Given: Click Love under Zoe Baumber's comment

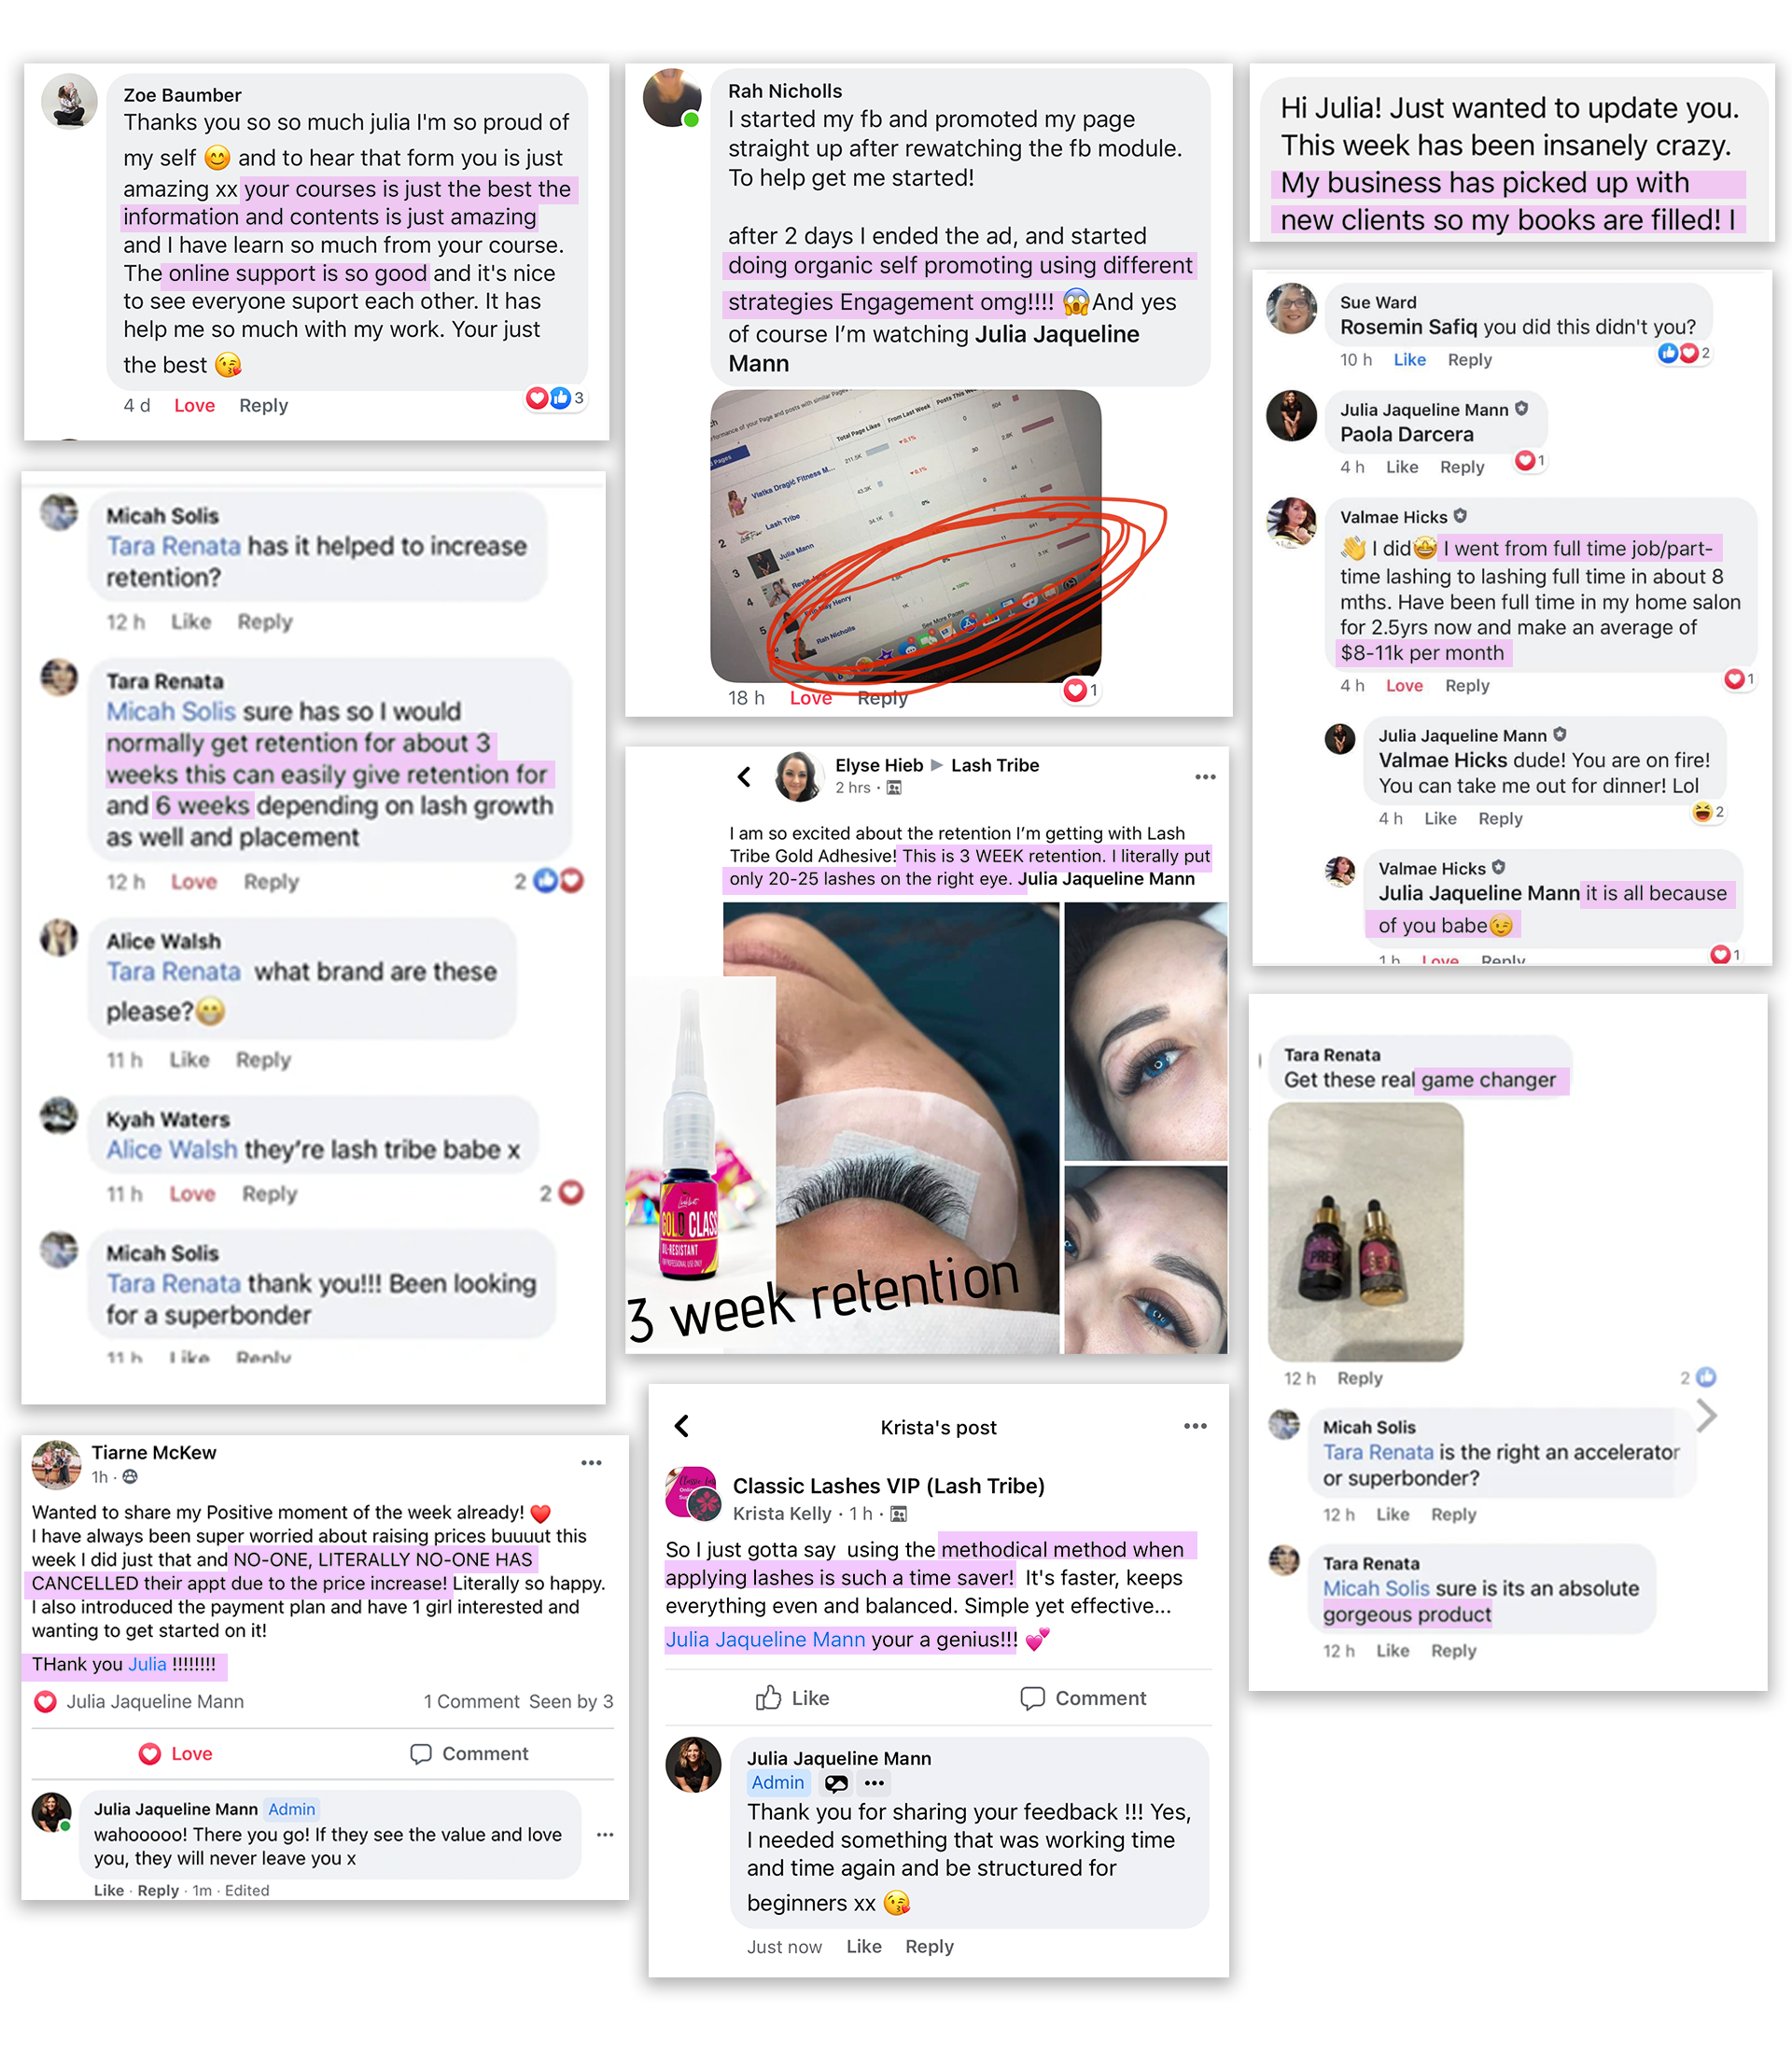Looking at the screenshot, I should click(x=194, y=406).
